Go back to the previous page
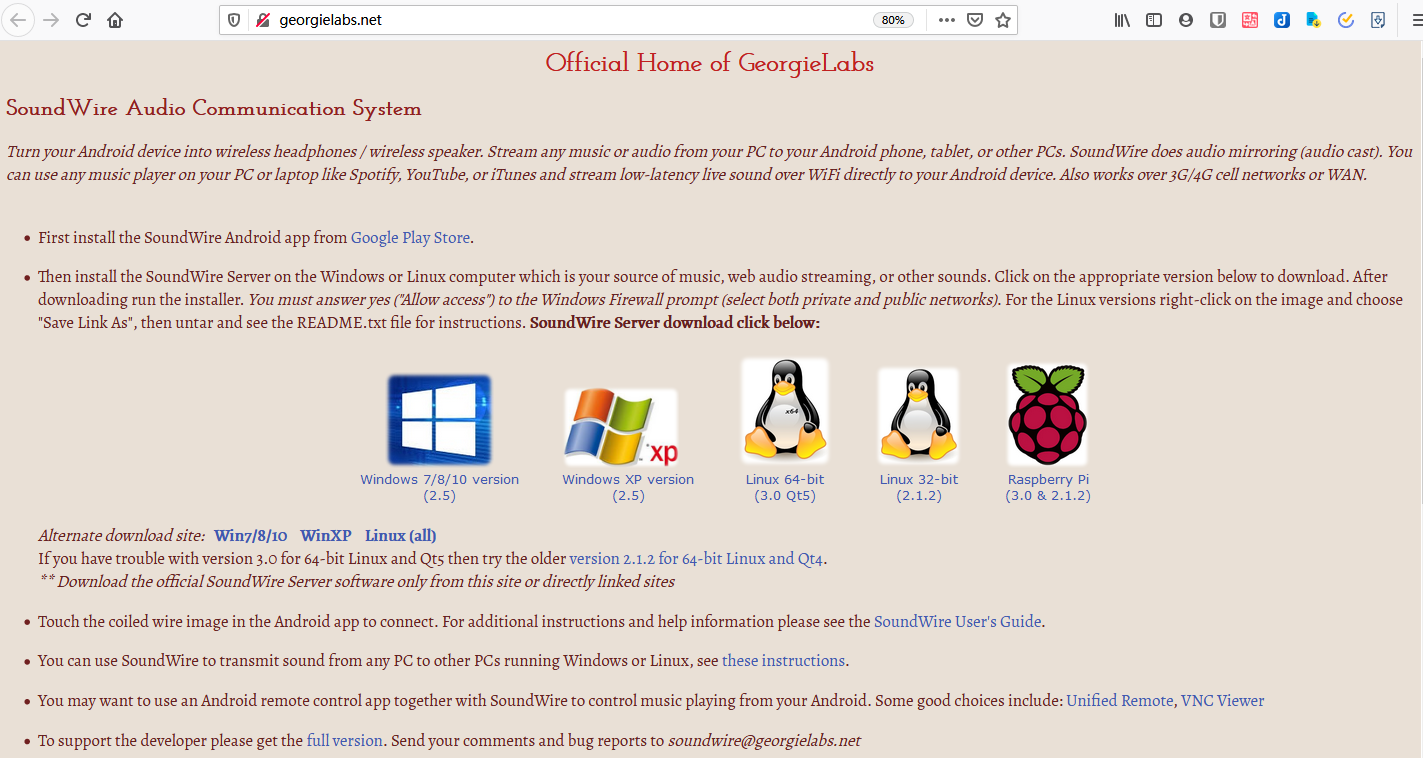 click(18, 20)
